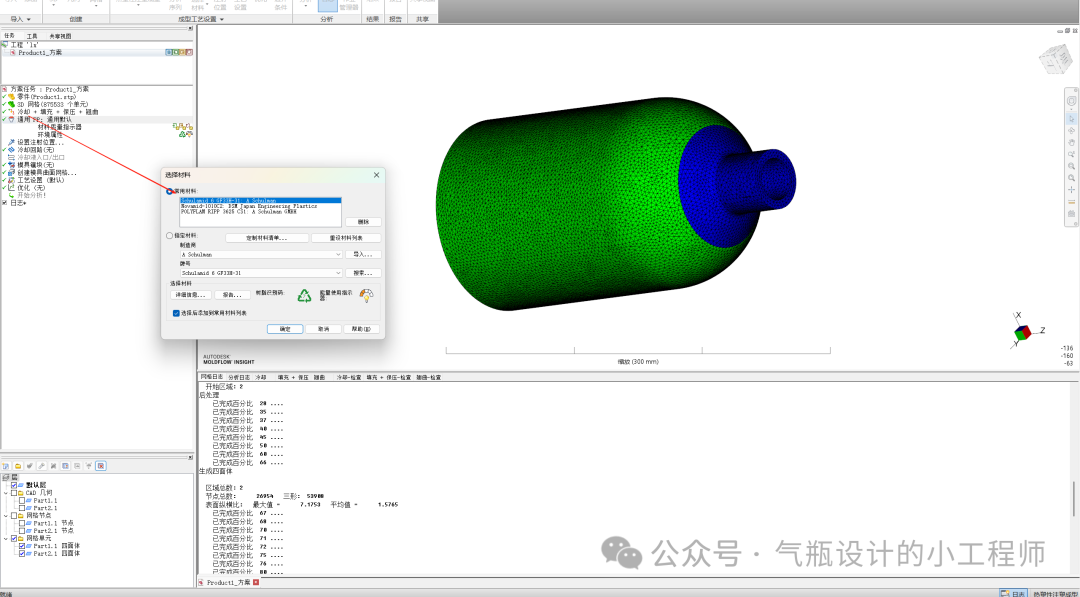This screenshot has width=1080, height=597.
Task: Click the environmental properties icons
Action: (185, 134)
